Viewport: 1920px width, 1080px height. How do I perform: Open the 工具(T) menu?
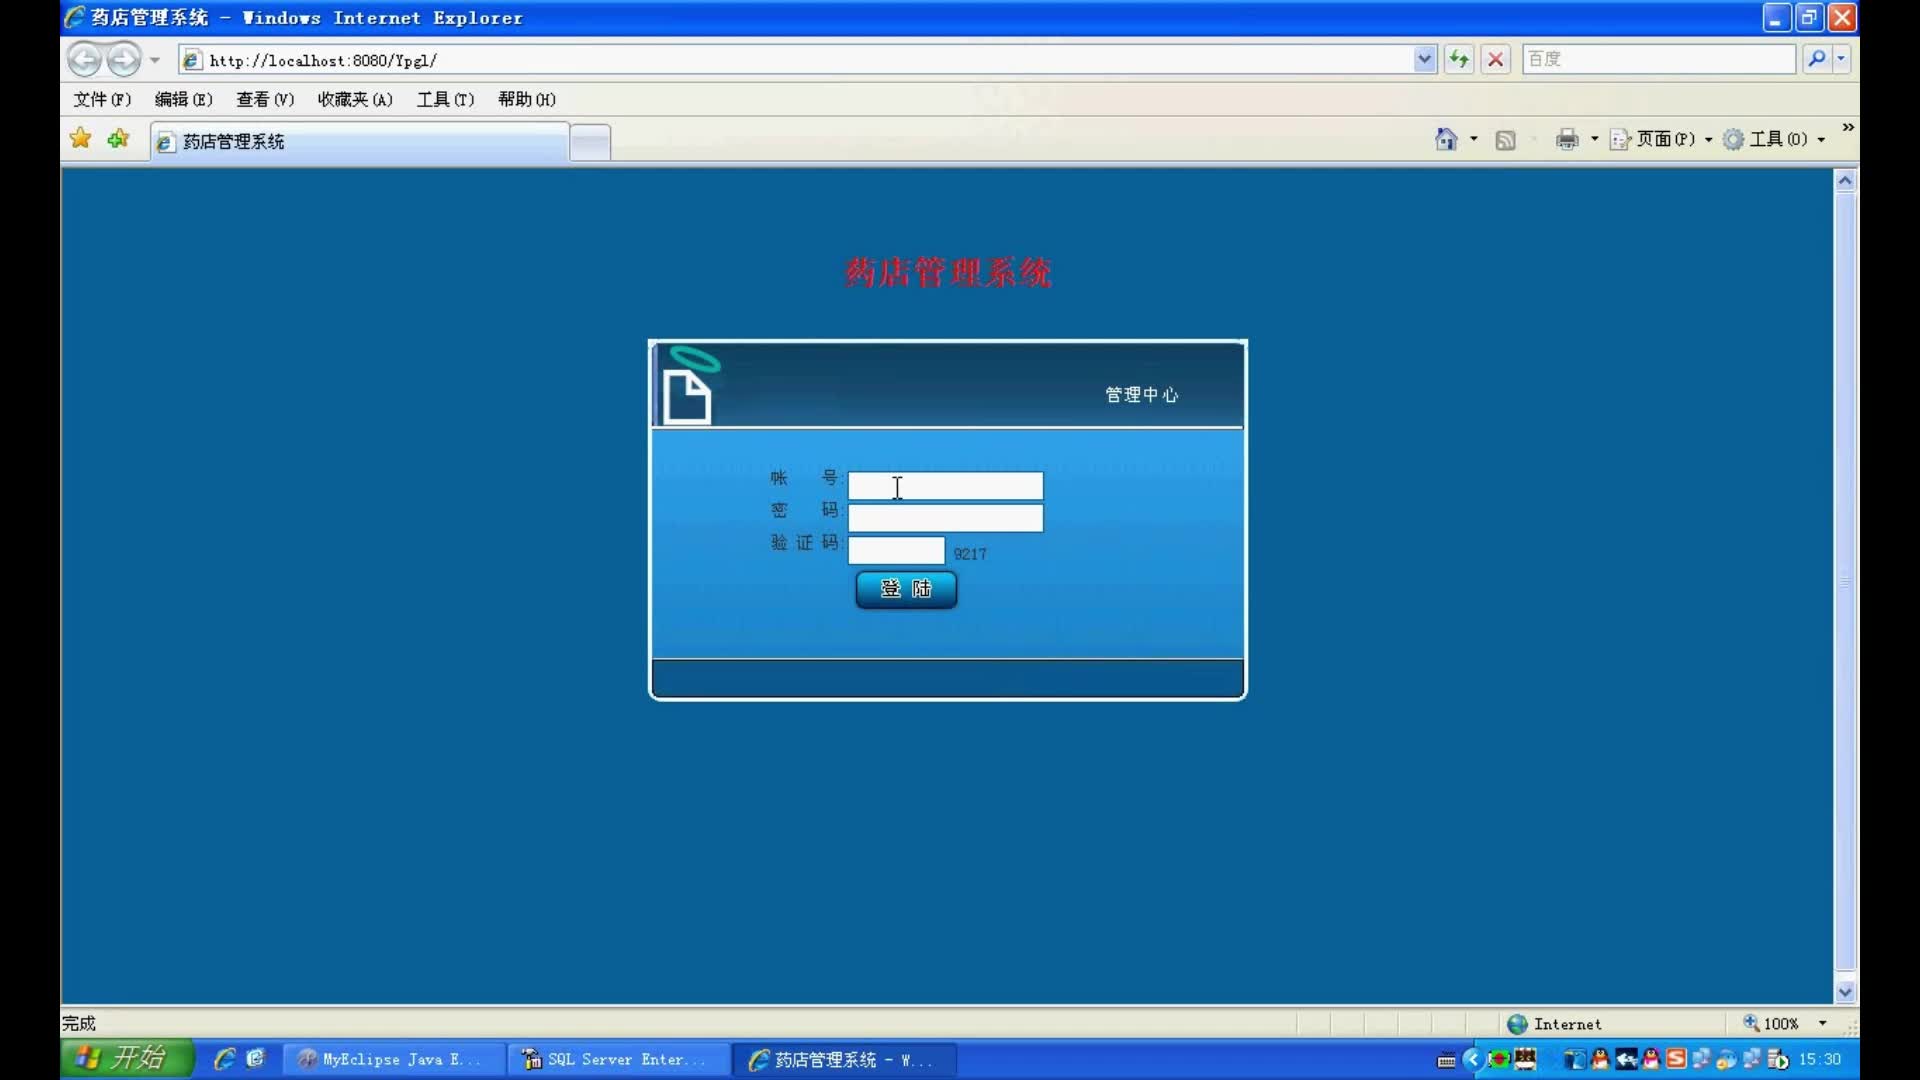pyautogui.click(x=445, y=99)
